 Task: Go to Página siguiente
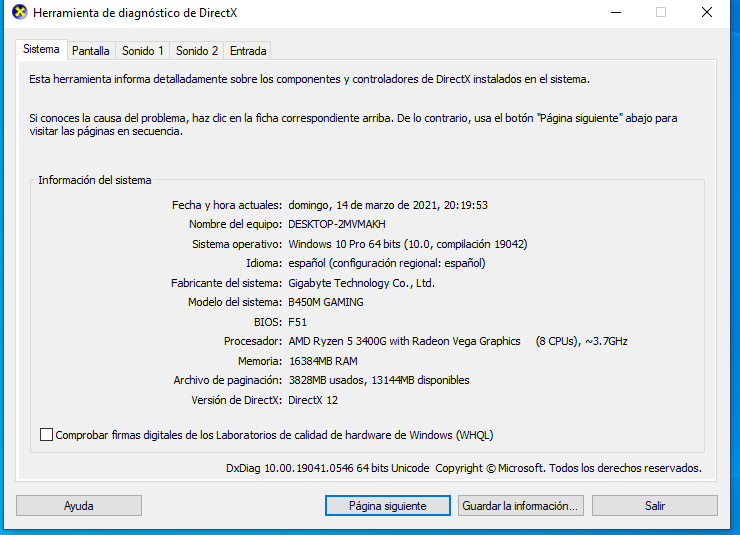pyautogui.click(x=387, y=506)
